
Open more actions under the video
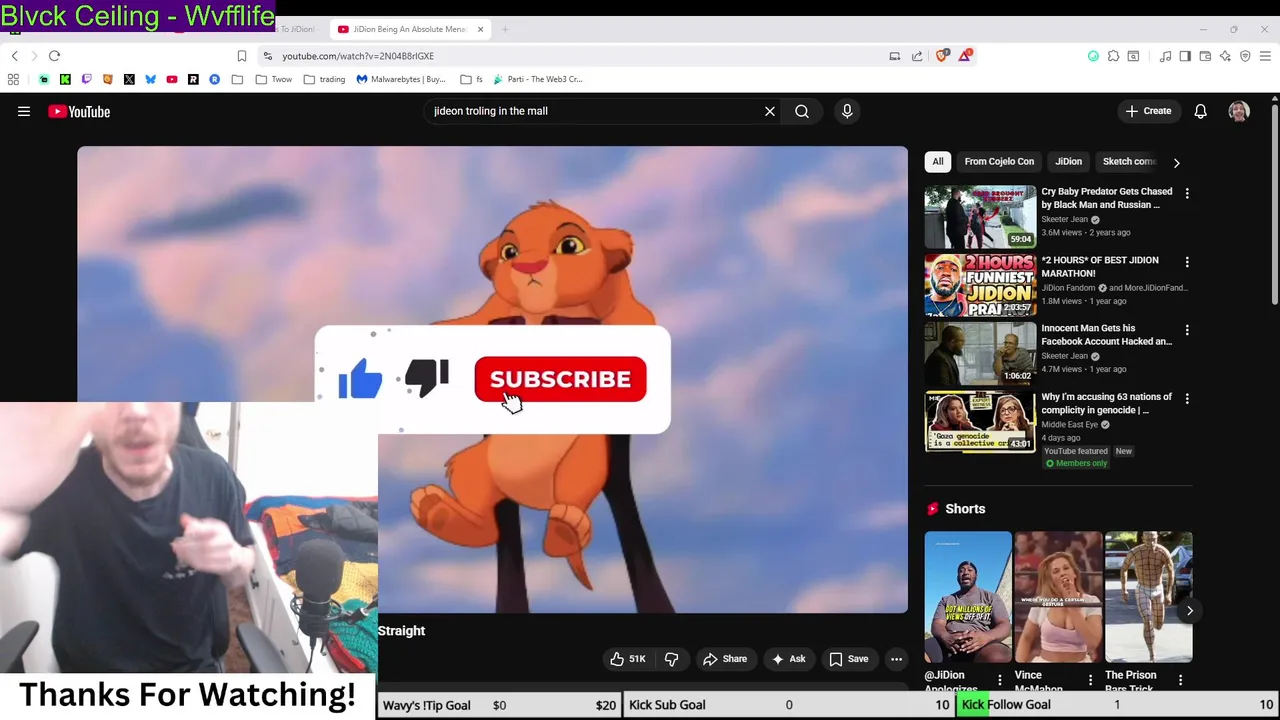897,659
